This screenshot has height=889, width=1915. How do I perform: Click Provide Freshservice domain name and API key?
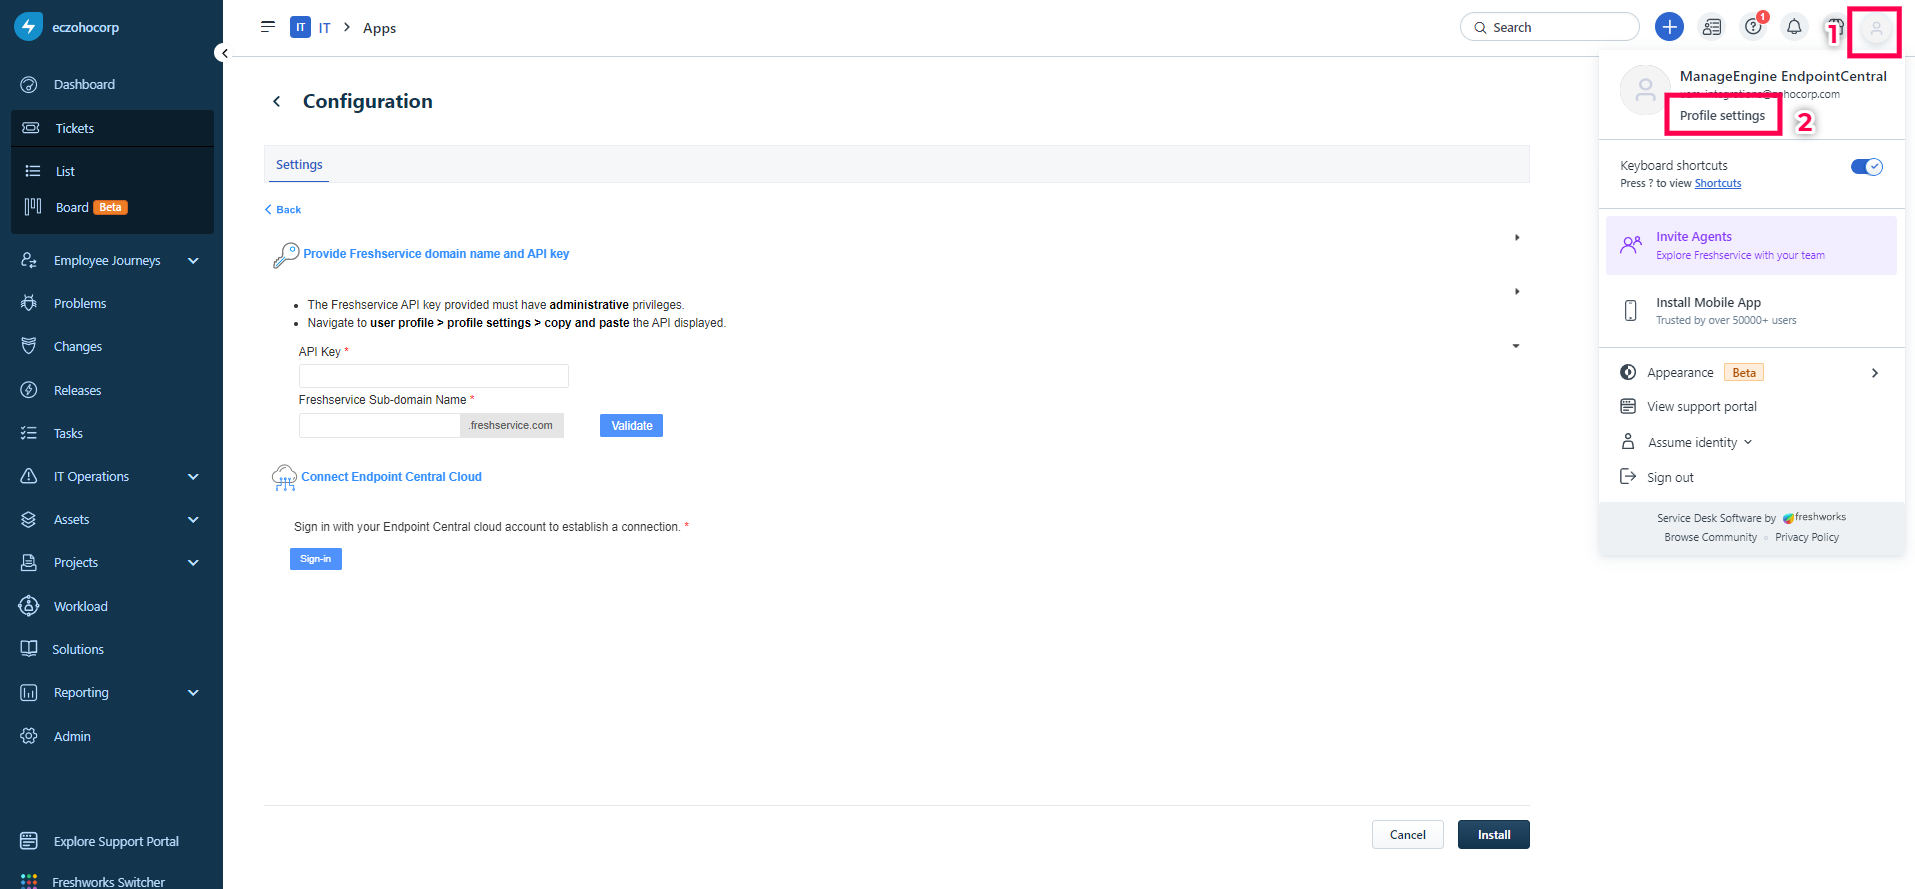(x=436, y=254)
